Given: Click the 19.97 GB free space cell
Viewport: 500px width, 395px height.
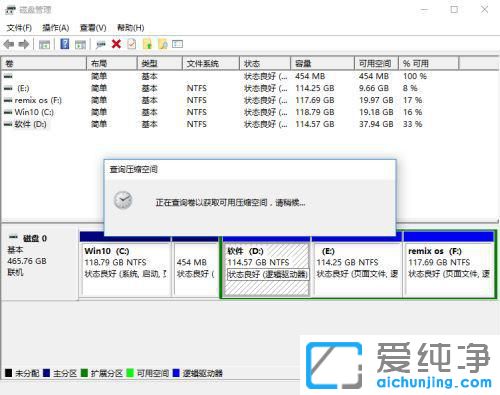Looking at the screenshot, I should [376, 100].
